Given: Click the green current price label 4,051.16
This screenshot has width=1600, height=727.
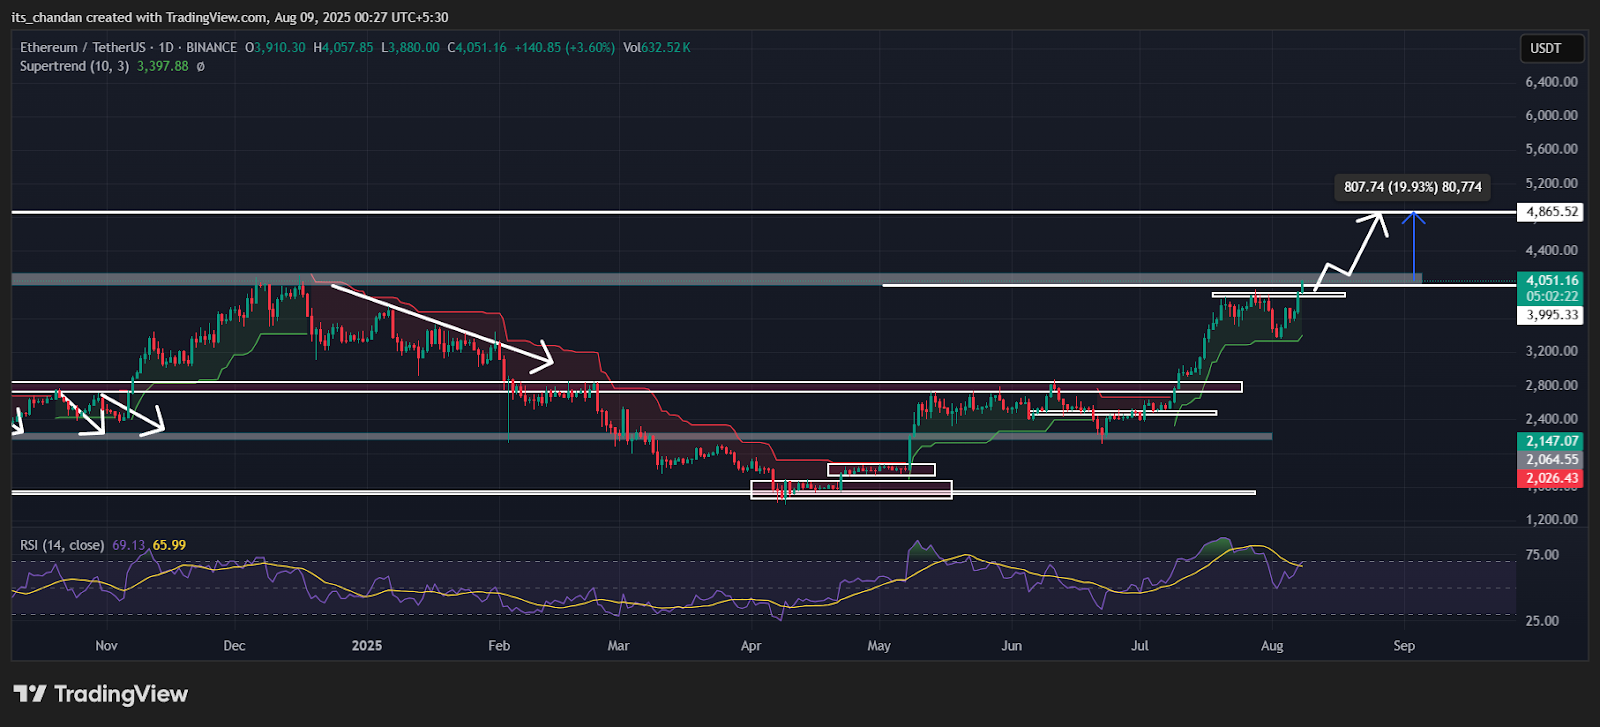Looking at the screenshot, I should coord(1552,281).
